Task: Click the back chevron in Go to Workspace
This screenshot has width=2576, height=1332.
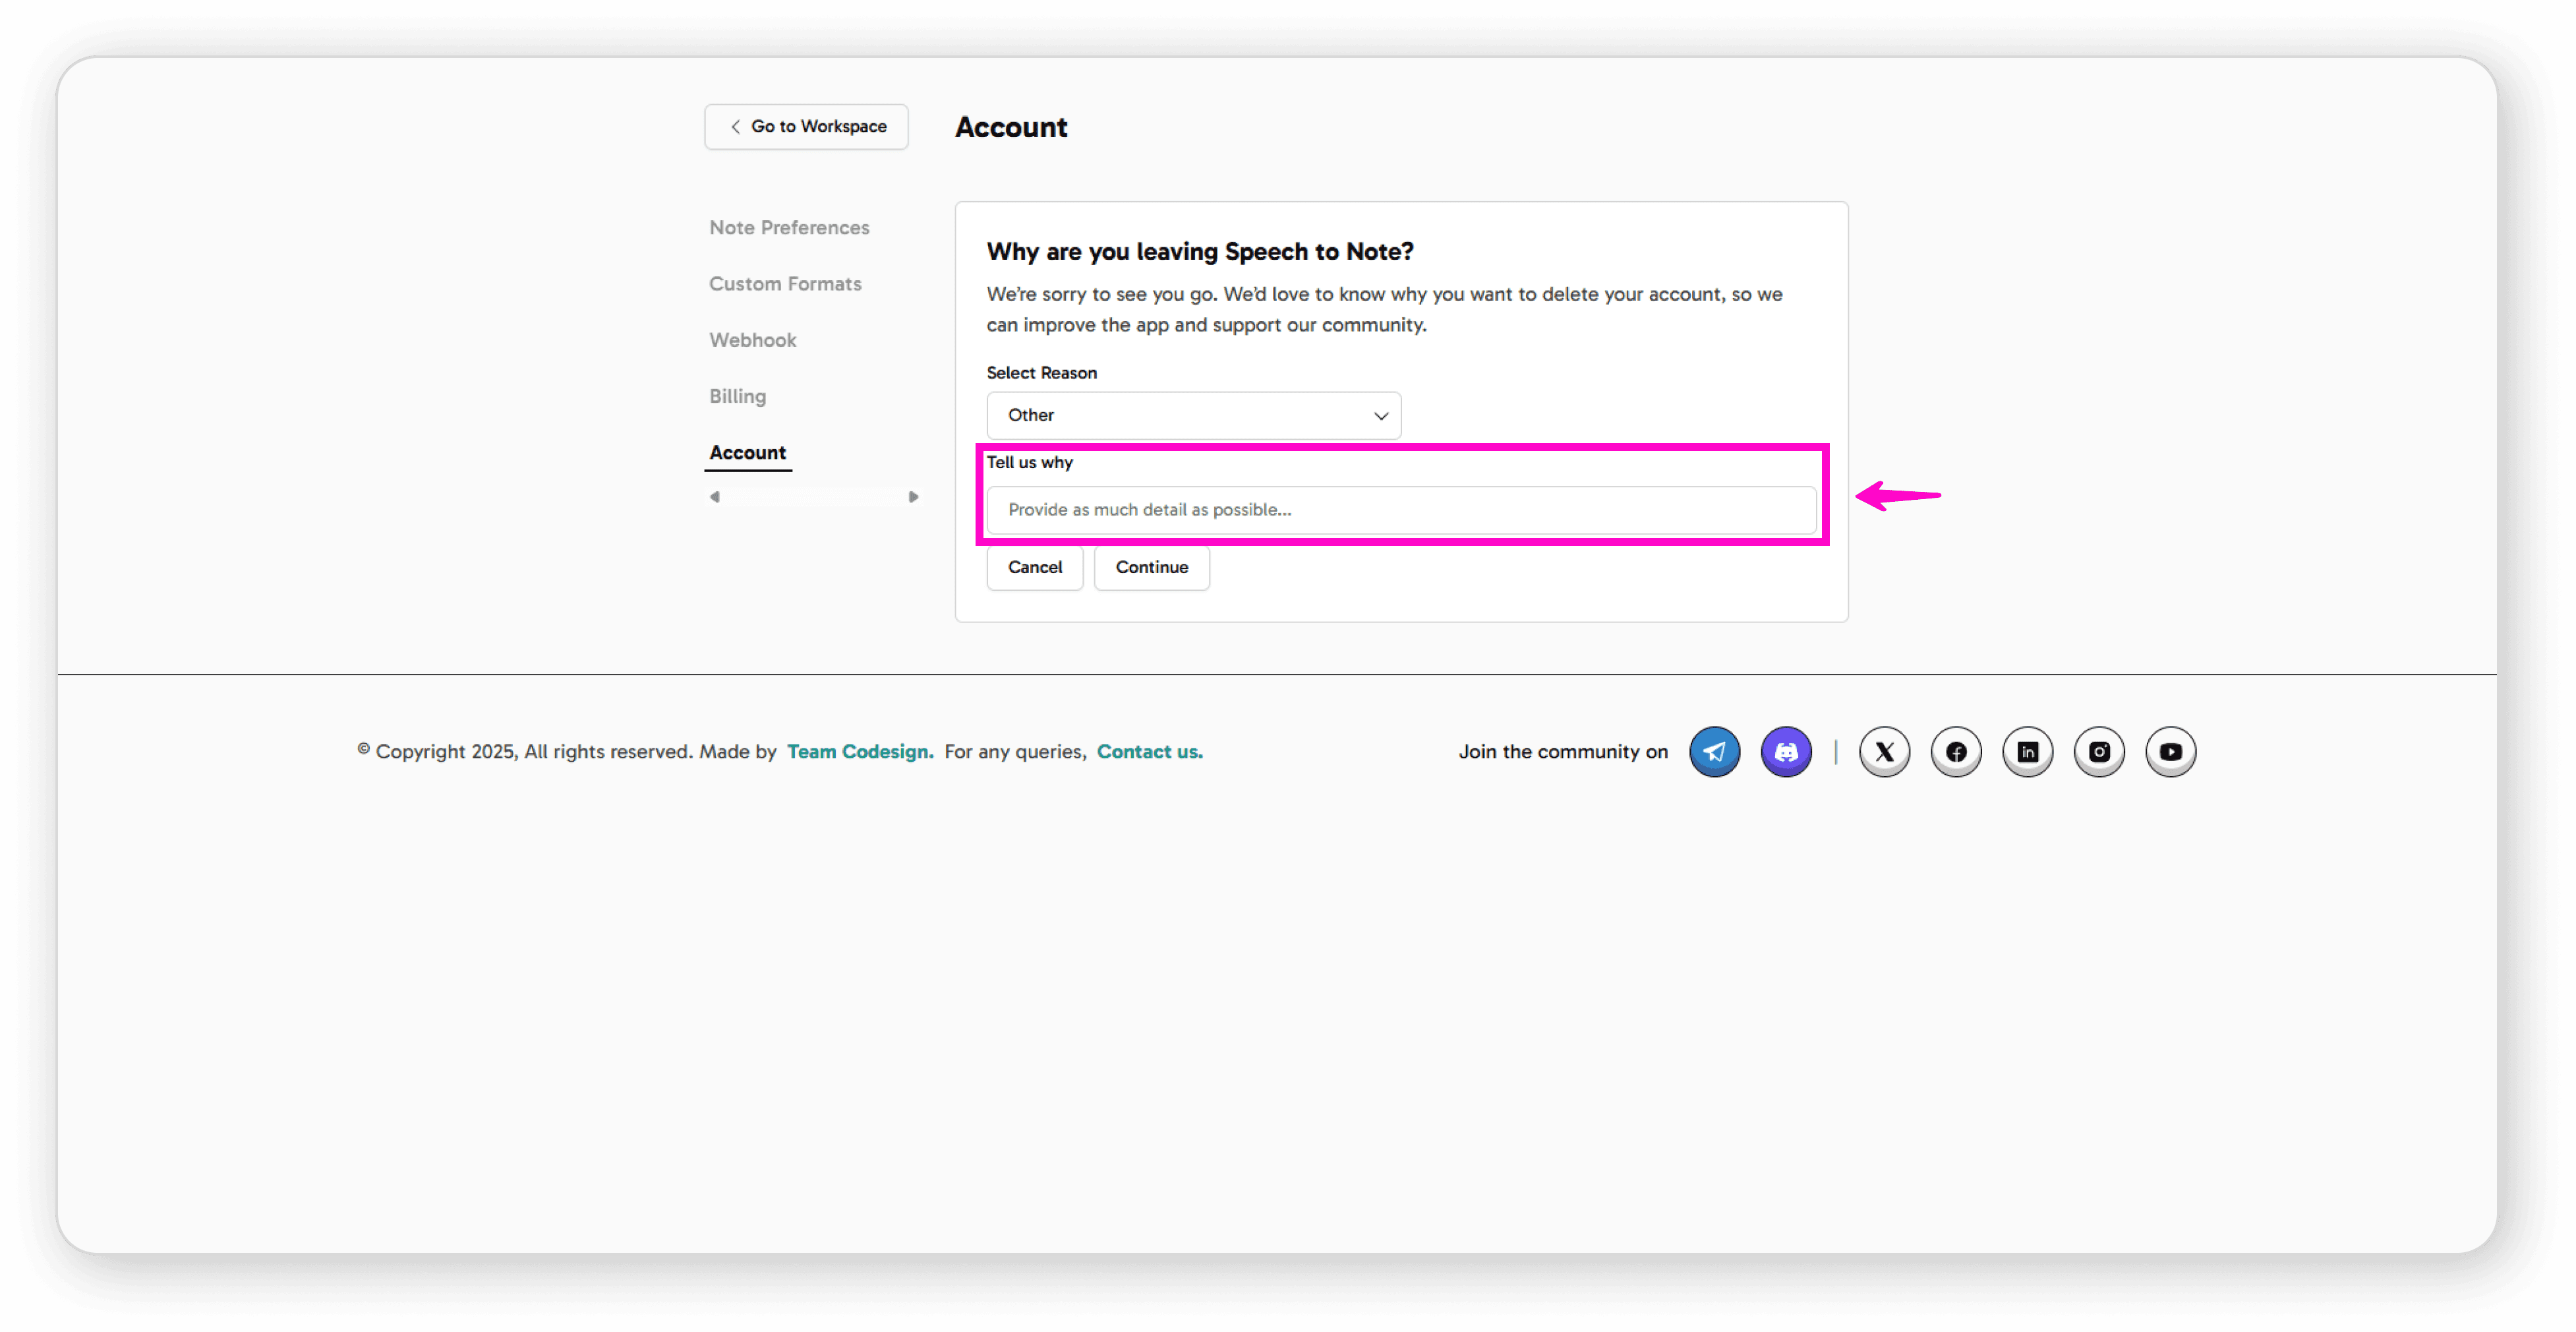Action: click(735, 127)
